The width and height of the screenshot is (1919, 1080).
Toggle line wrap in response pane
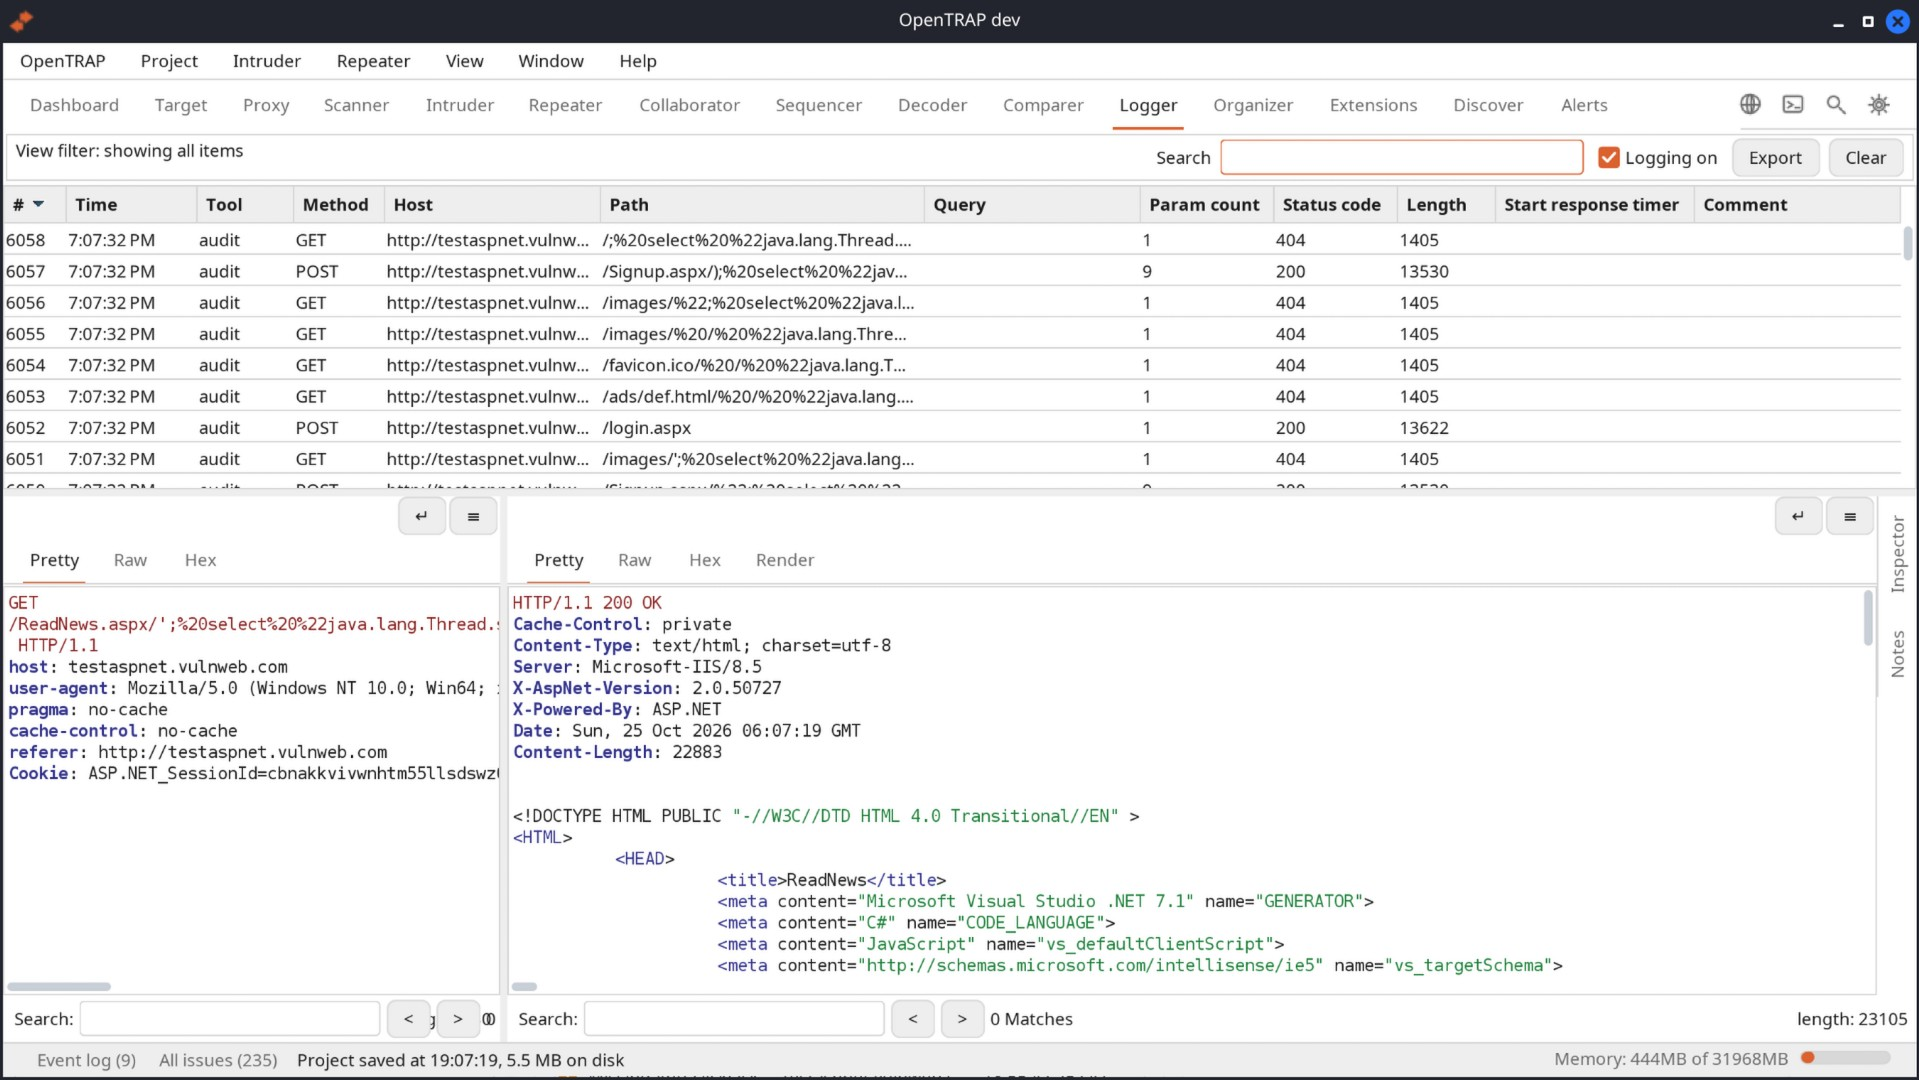click(1798, 516)
